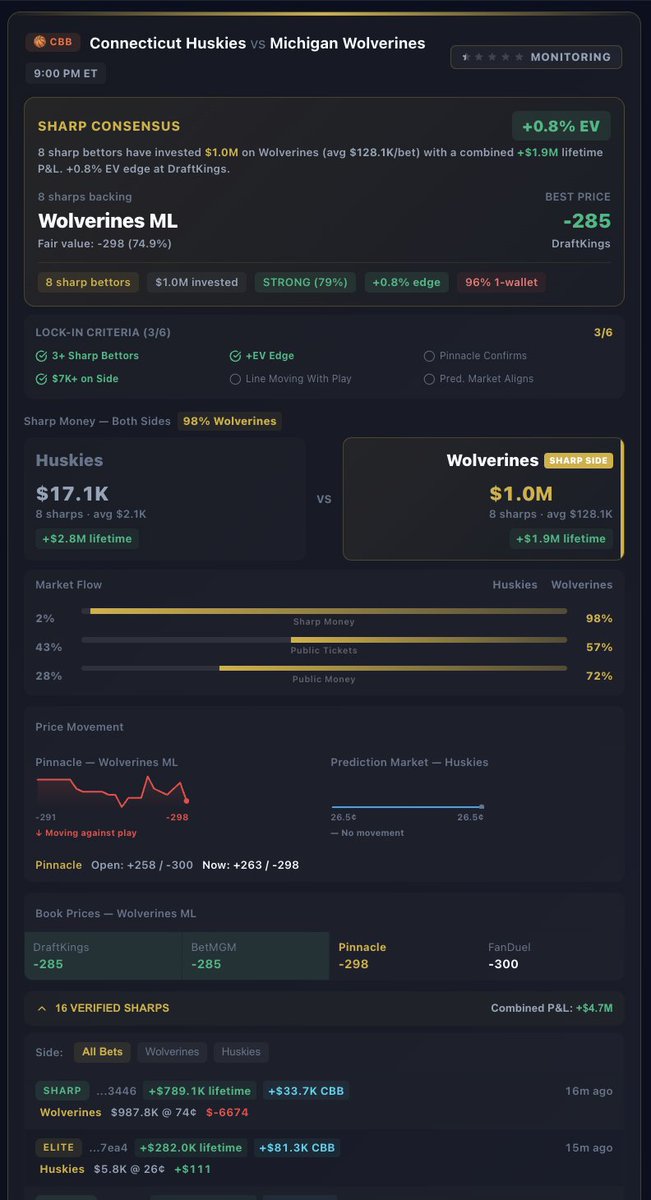This screenshot has width=651, height=1200.
Task: Click the 15m ago timestamp
Action: tap(590, 1147)
